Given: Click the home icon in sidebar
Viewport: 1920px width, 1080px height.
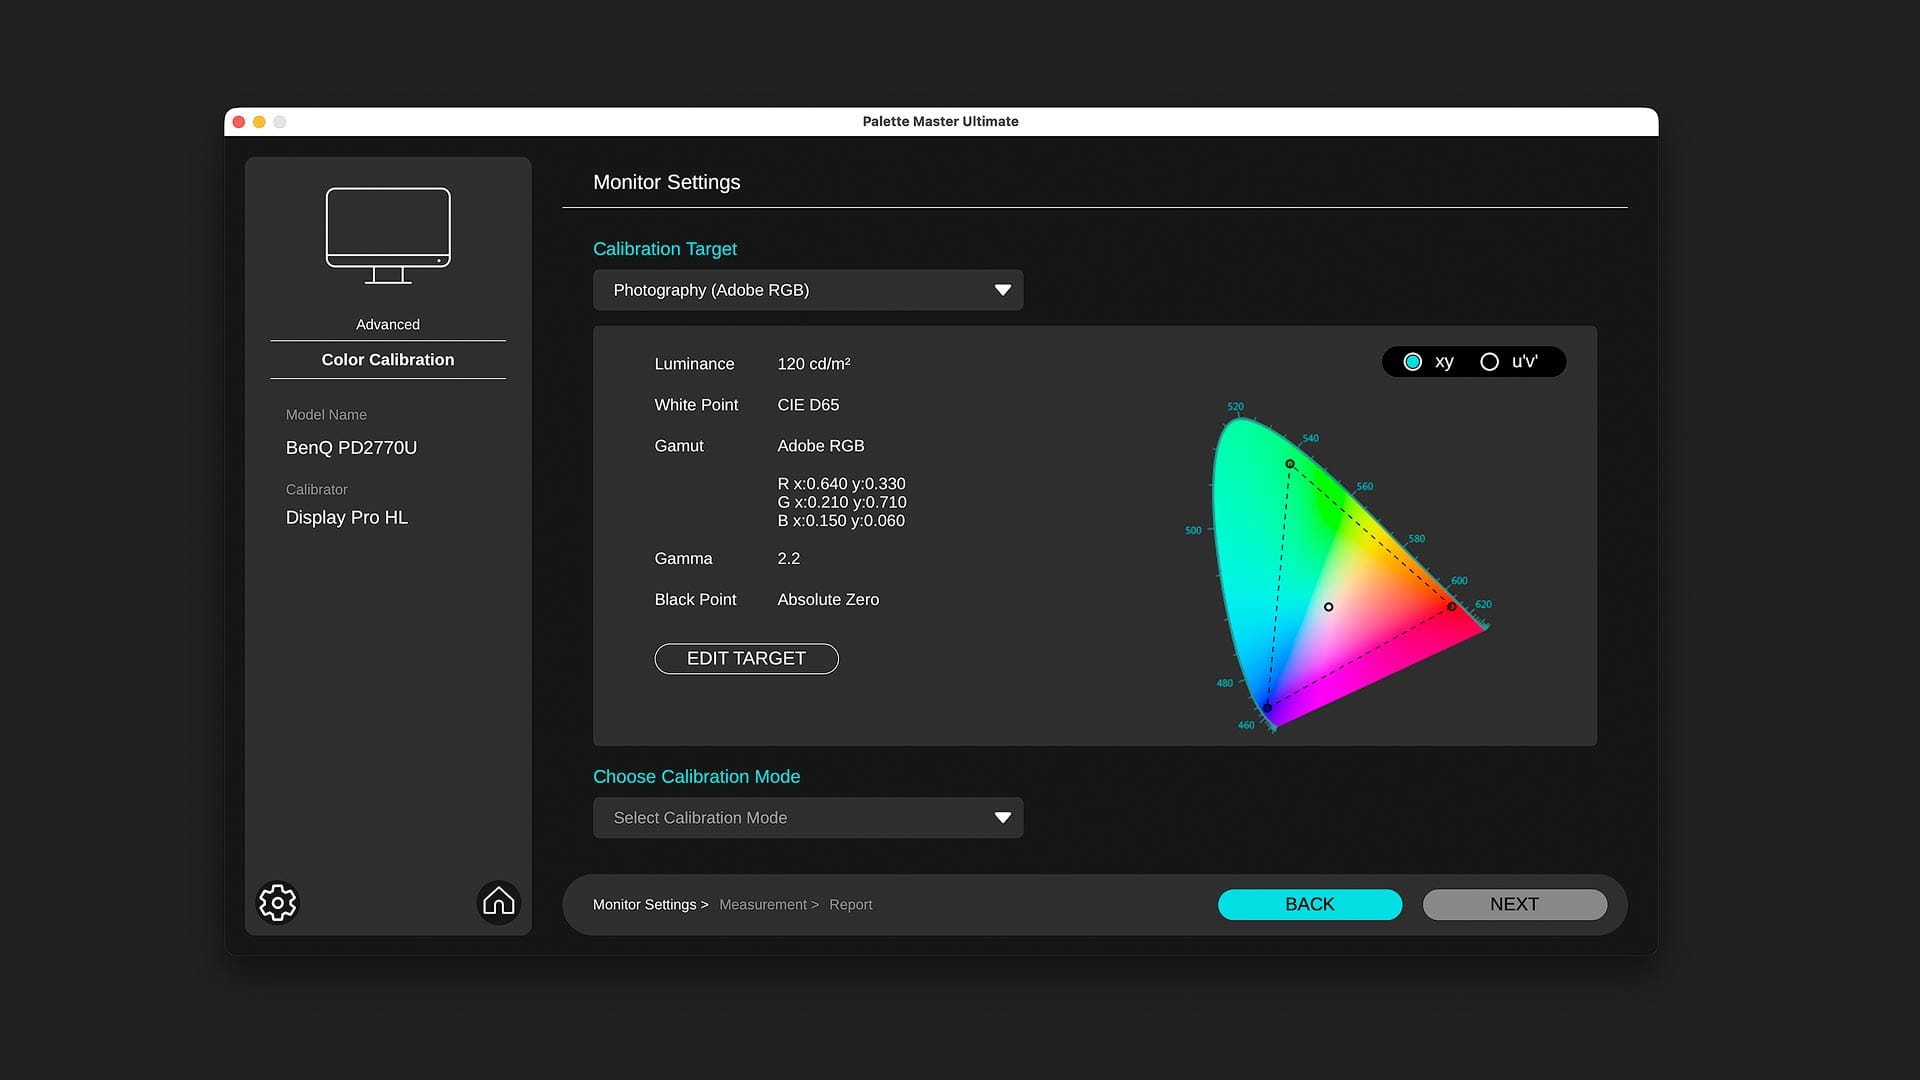Looking at the screenshot, I should (x=498, y=902).
